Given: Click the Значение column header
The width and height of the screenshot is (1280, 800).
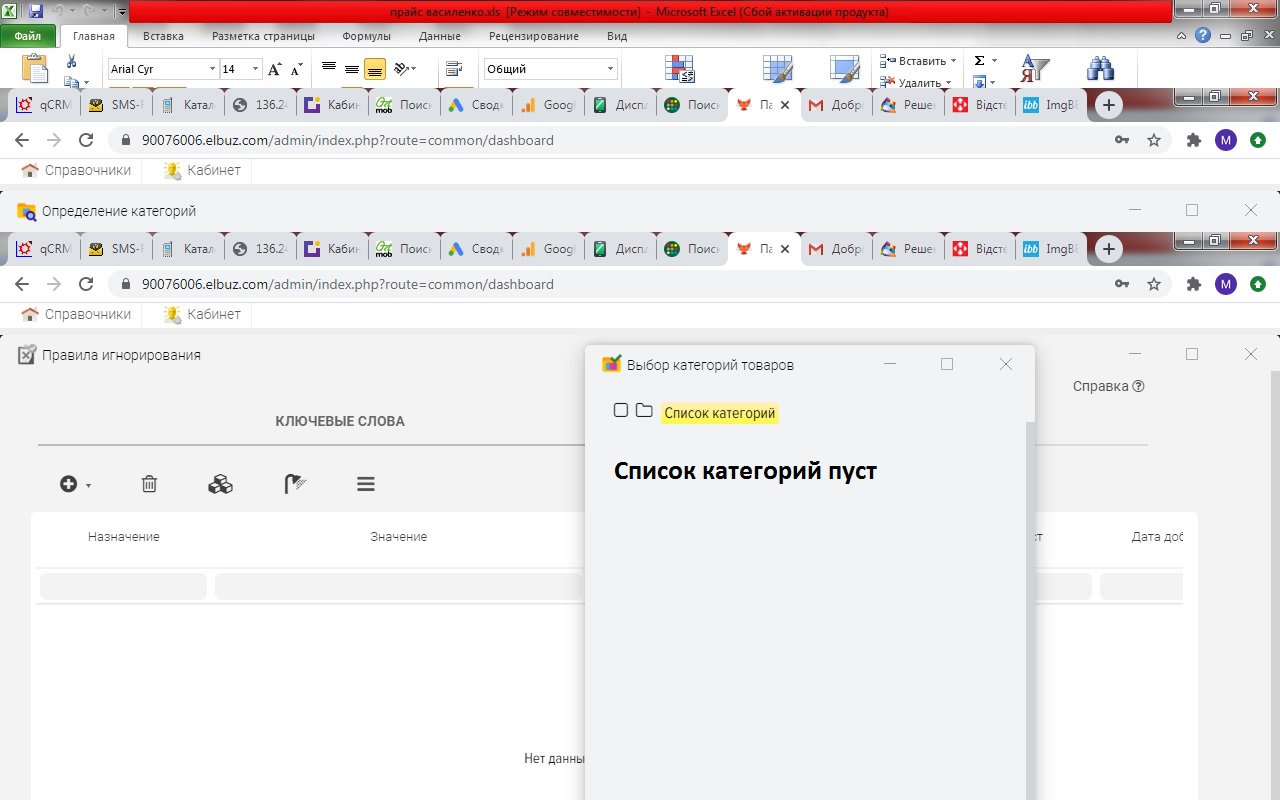Looking at the screenshot, I should pos(399,537).
